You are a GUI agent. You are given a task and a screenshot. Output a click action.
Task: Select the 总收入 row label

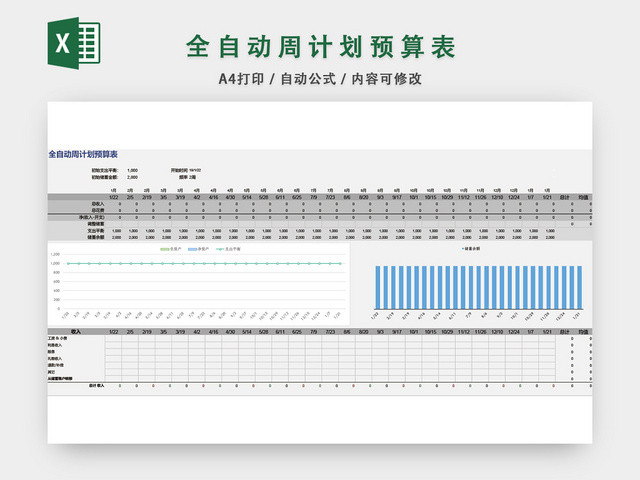(98, 204)
